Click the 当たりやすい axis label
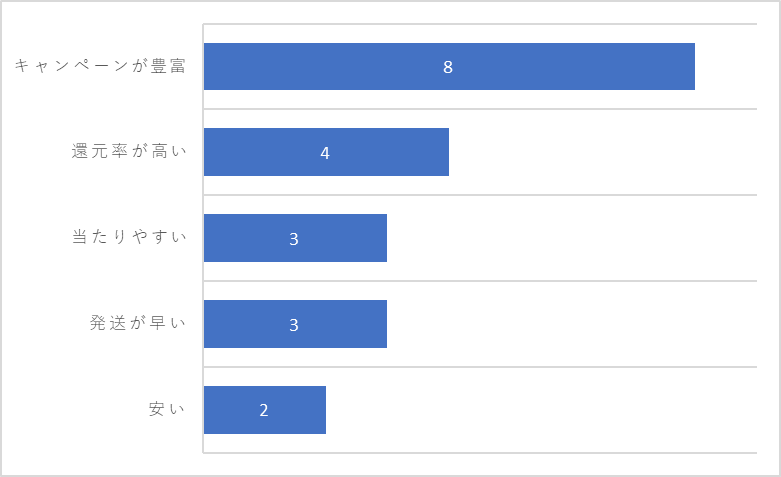The height and width of the screenshot is (477, 781). 129,237
